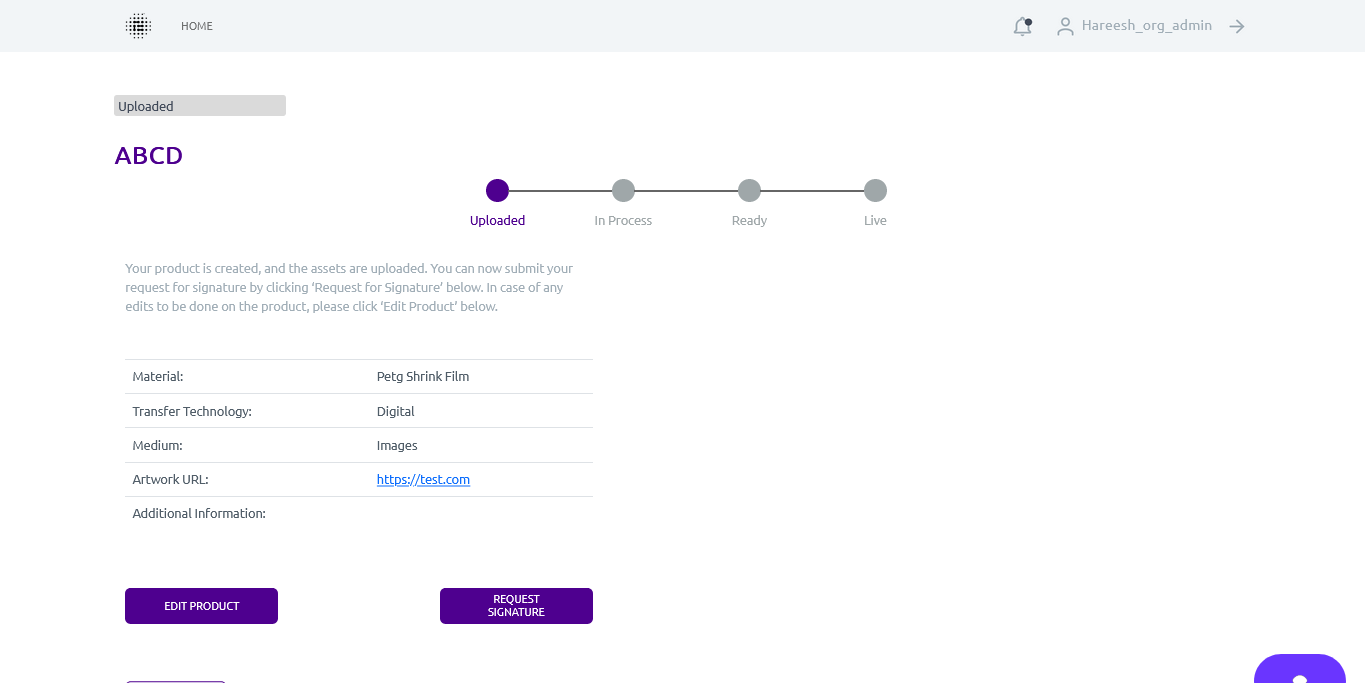Click the Live step label
This screenshot has width=1365, height=683.
pyautogui.click(x=875, y=221)
